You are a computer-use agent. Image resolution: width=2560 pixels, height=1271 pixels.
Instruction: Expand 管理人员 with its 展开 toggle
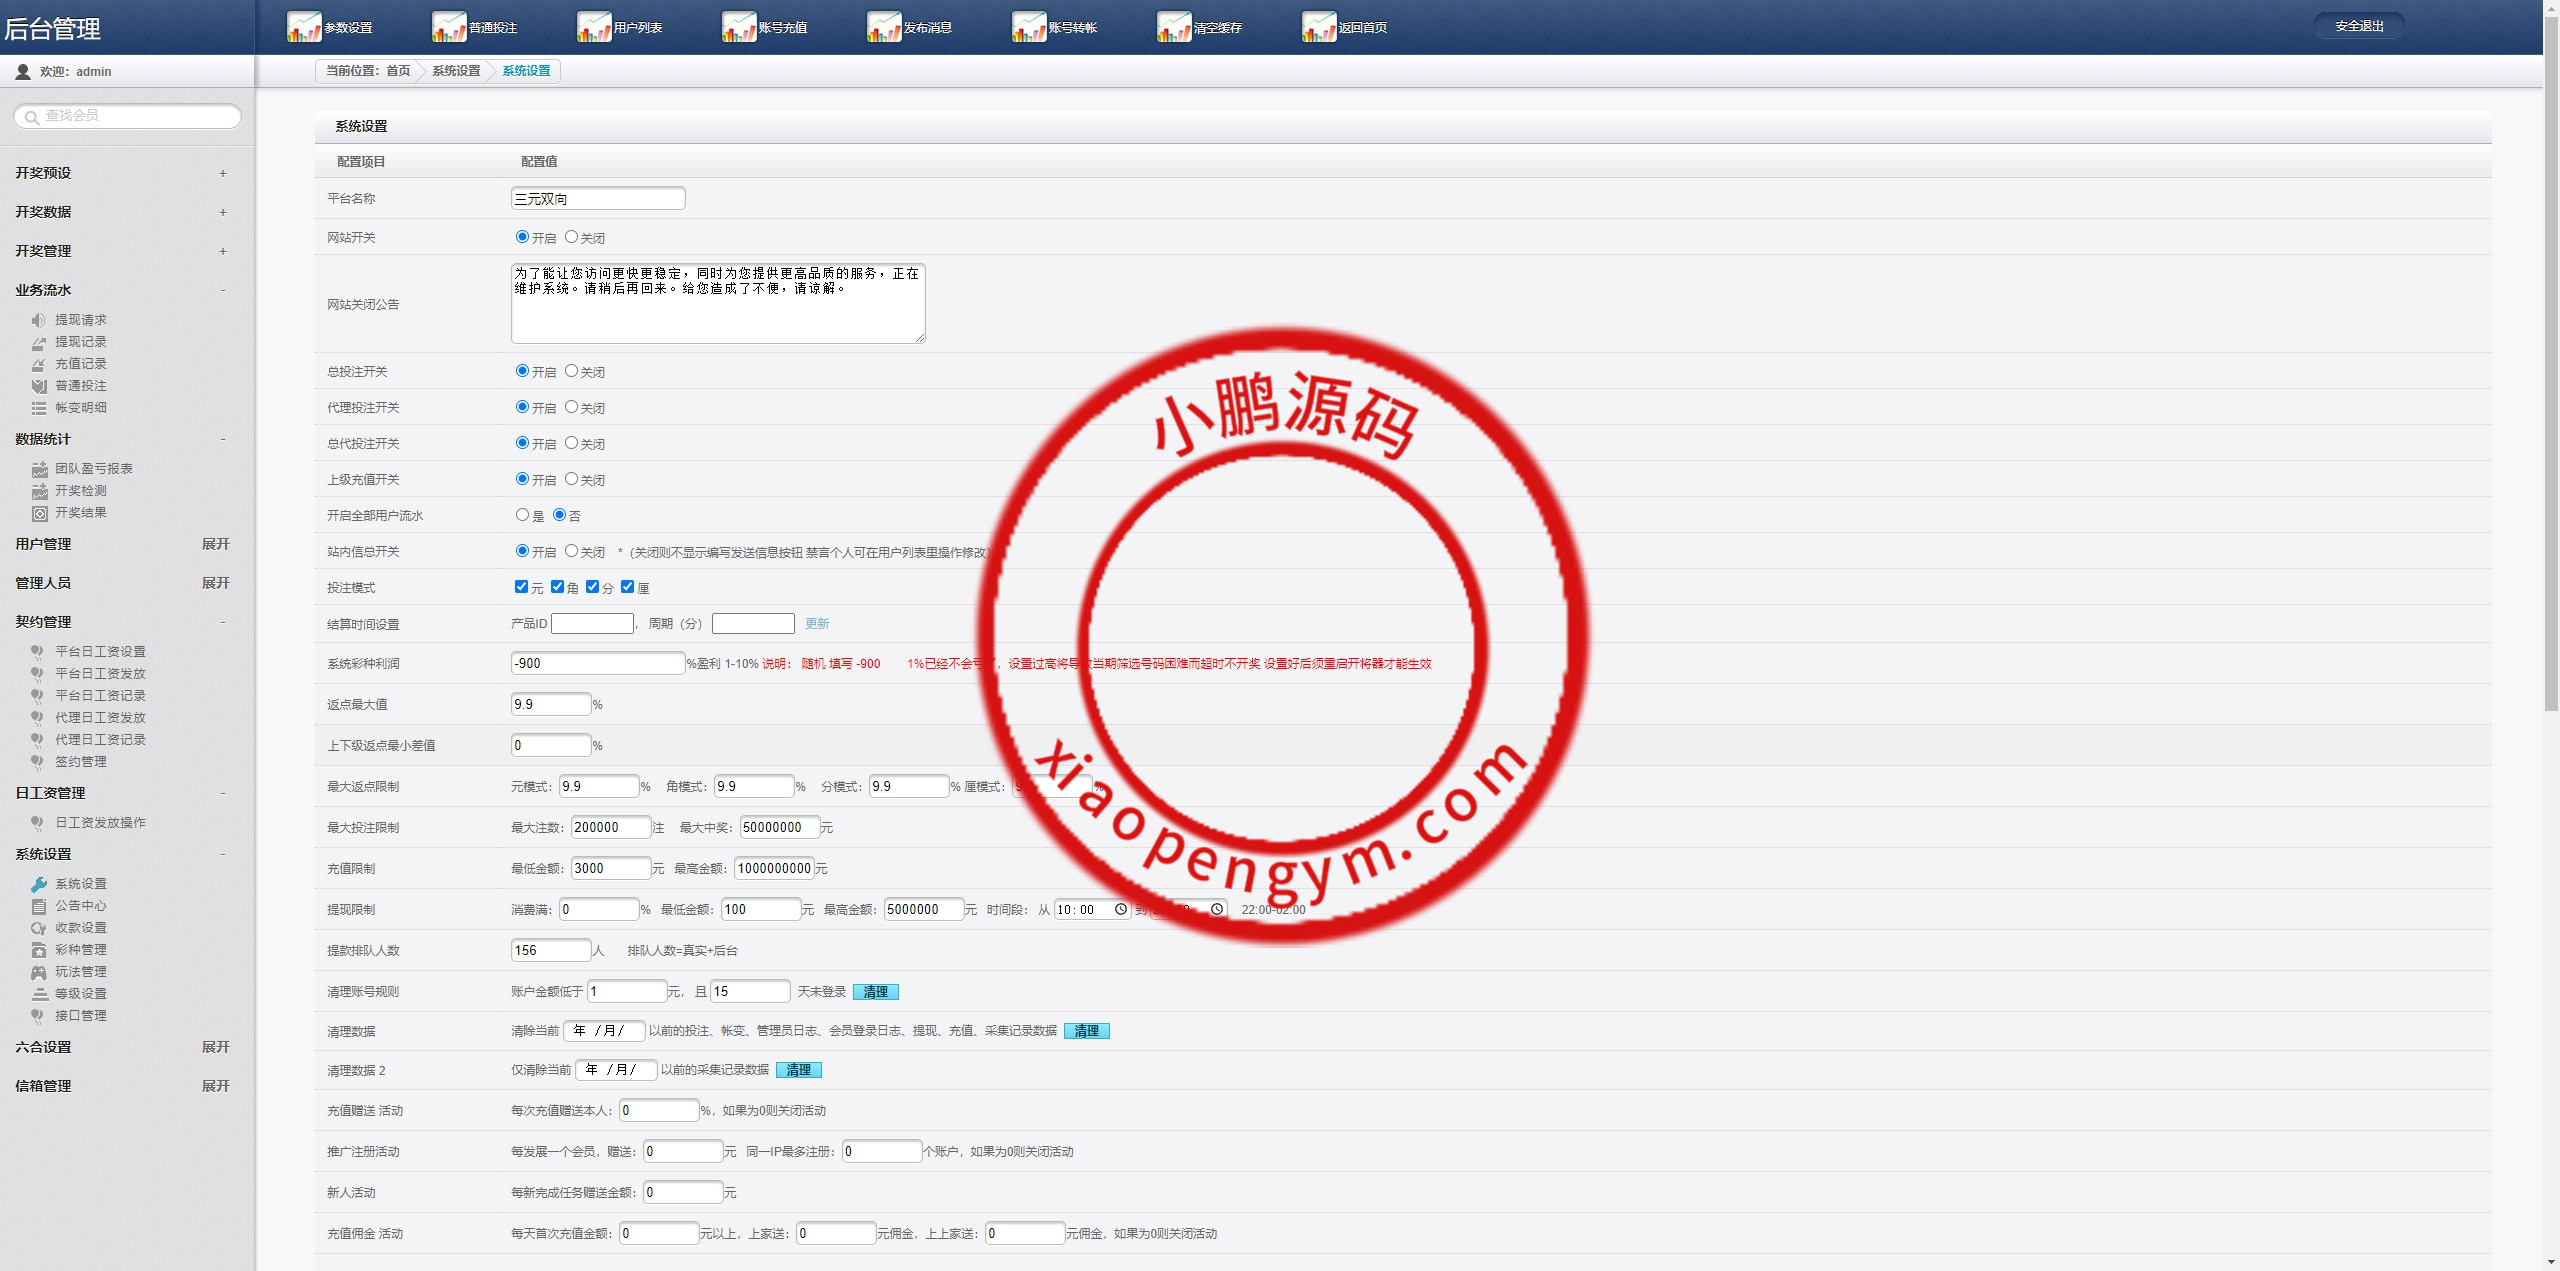(215, 583)
